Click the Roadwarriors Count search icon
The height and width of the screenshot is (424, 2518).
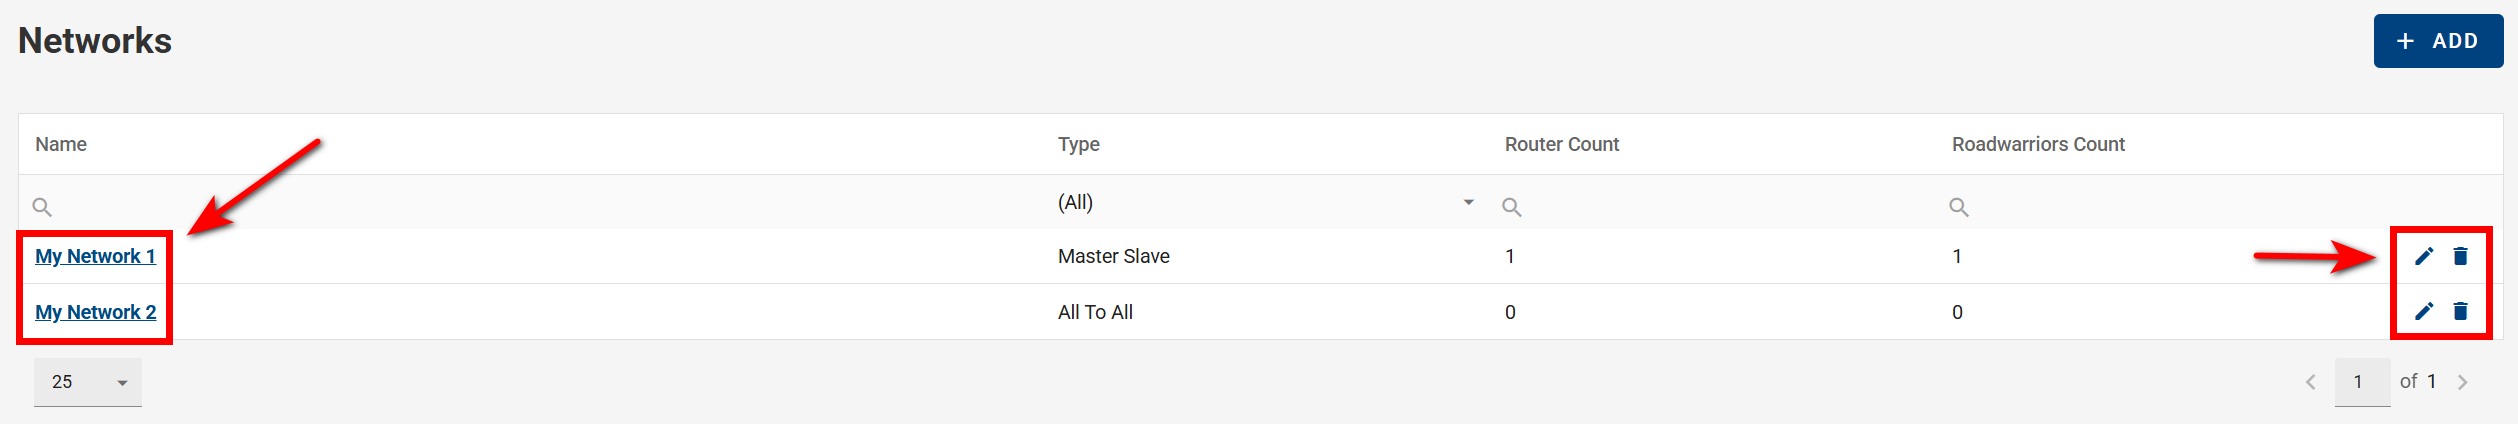[x=1959, y=207]
